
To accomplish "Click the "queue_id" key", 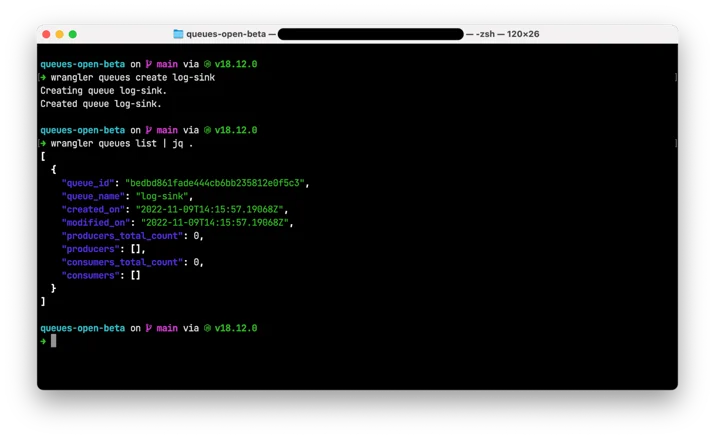I will click(88, 183).
